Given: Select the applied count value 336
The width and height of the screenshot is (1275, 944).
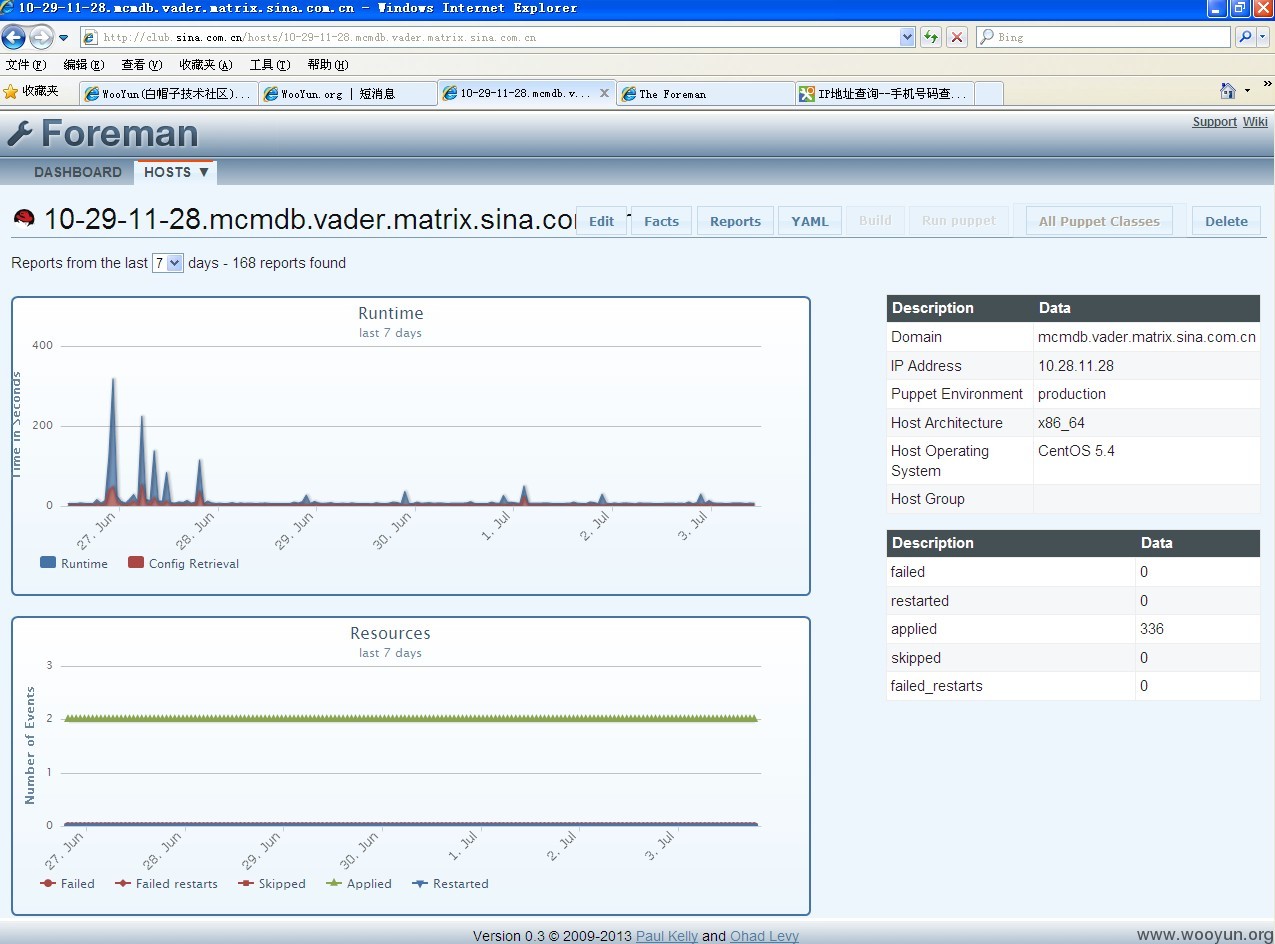Looking at the screenshot, I should [x=1152, y=629].
